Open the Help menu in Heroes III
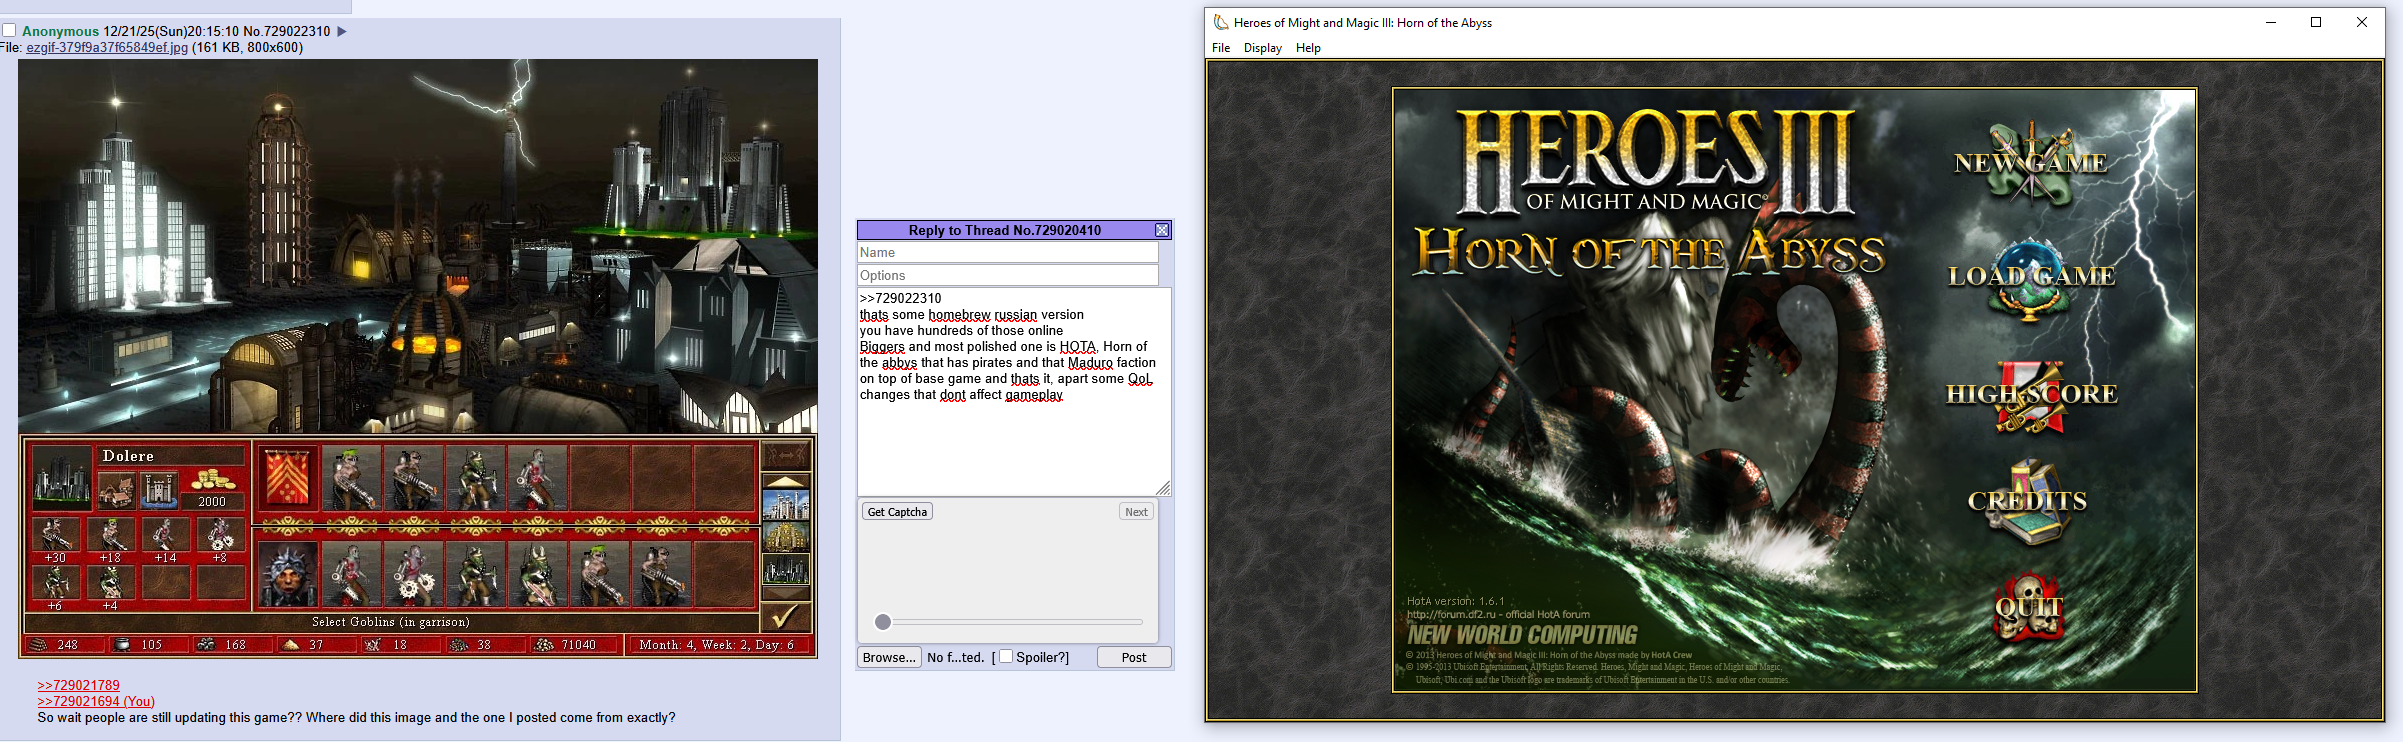Screen dimensions: 2403x742 [1308, 48]
